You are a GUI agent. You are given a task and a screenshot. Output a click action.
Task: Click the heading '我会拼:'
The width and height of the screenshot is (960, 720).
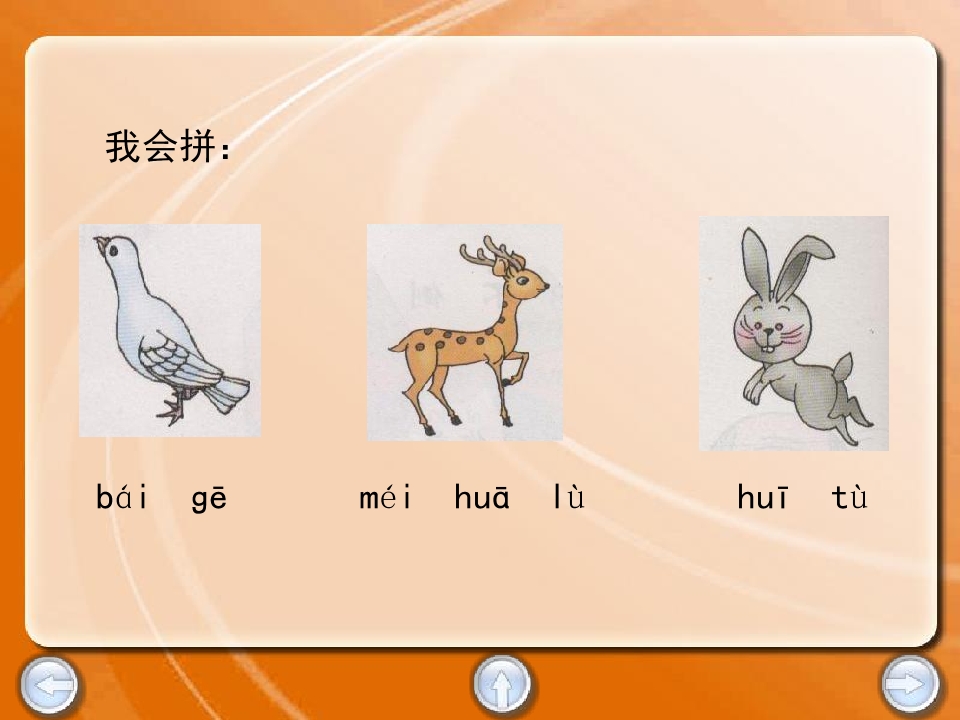(x=168, y=147)
